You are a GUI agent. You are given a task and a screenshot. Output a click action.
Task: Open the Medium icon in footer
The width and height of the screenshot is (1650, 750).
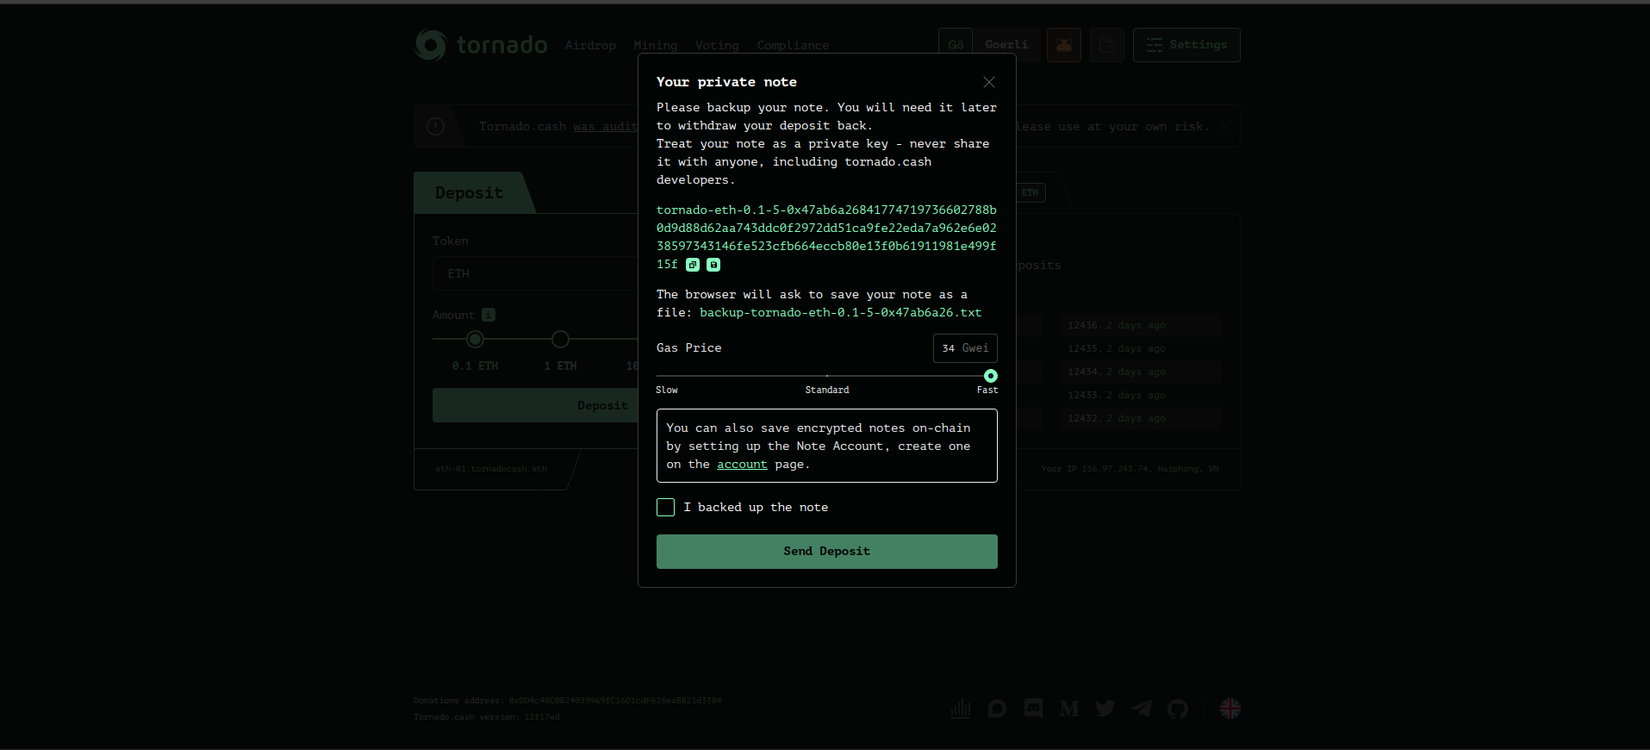(1069, 709)
